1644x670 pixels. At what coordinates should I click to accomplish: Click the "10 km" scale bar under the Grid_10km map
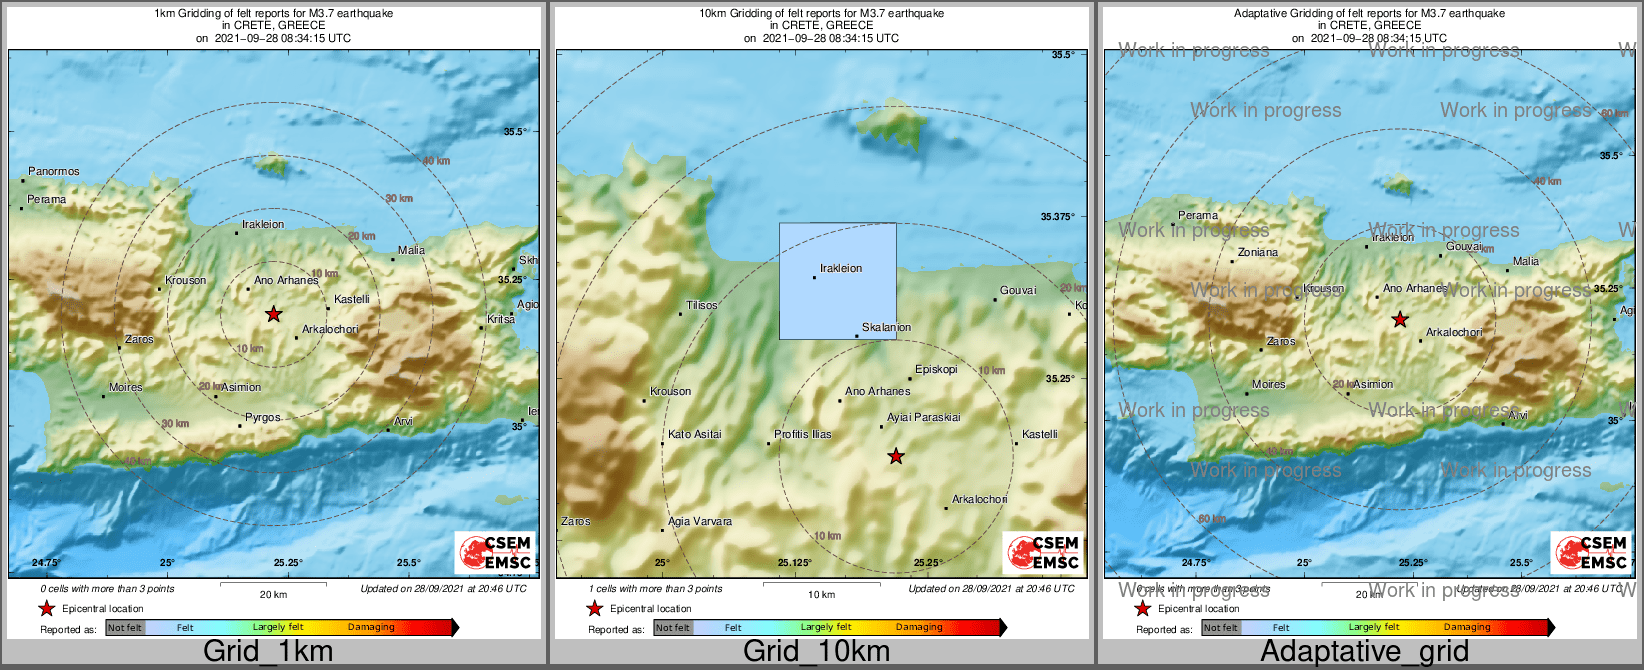click(x=821, y=588)
